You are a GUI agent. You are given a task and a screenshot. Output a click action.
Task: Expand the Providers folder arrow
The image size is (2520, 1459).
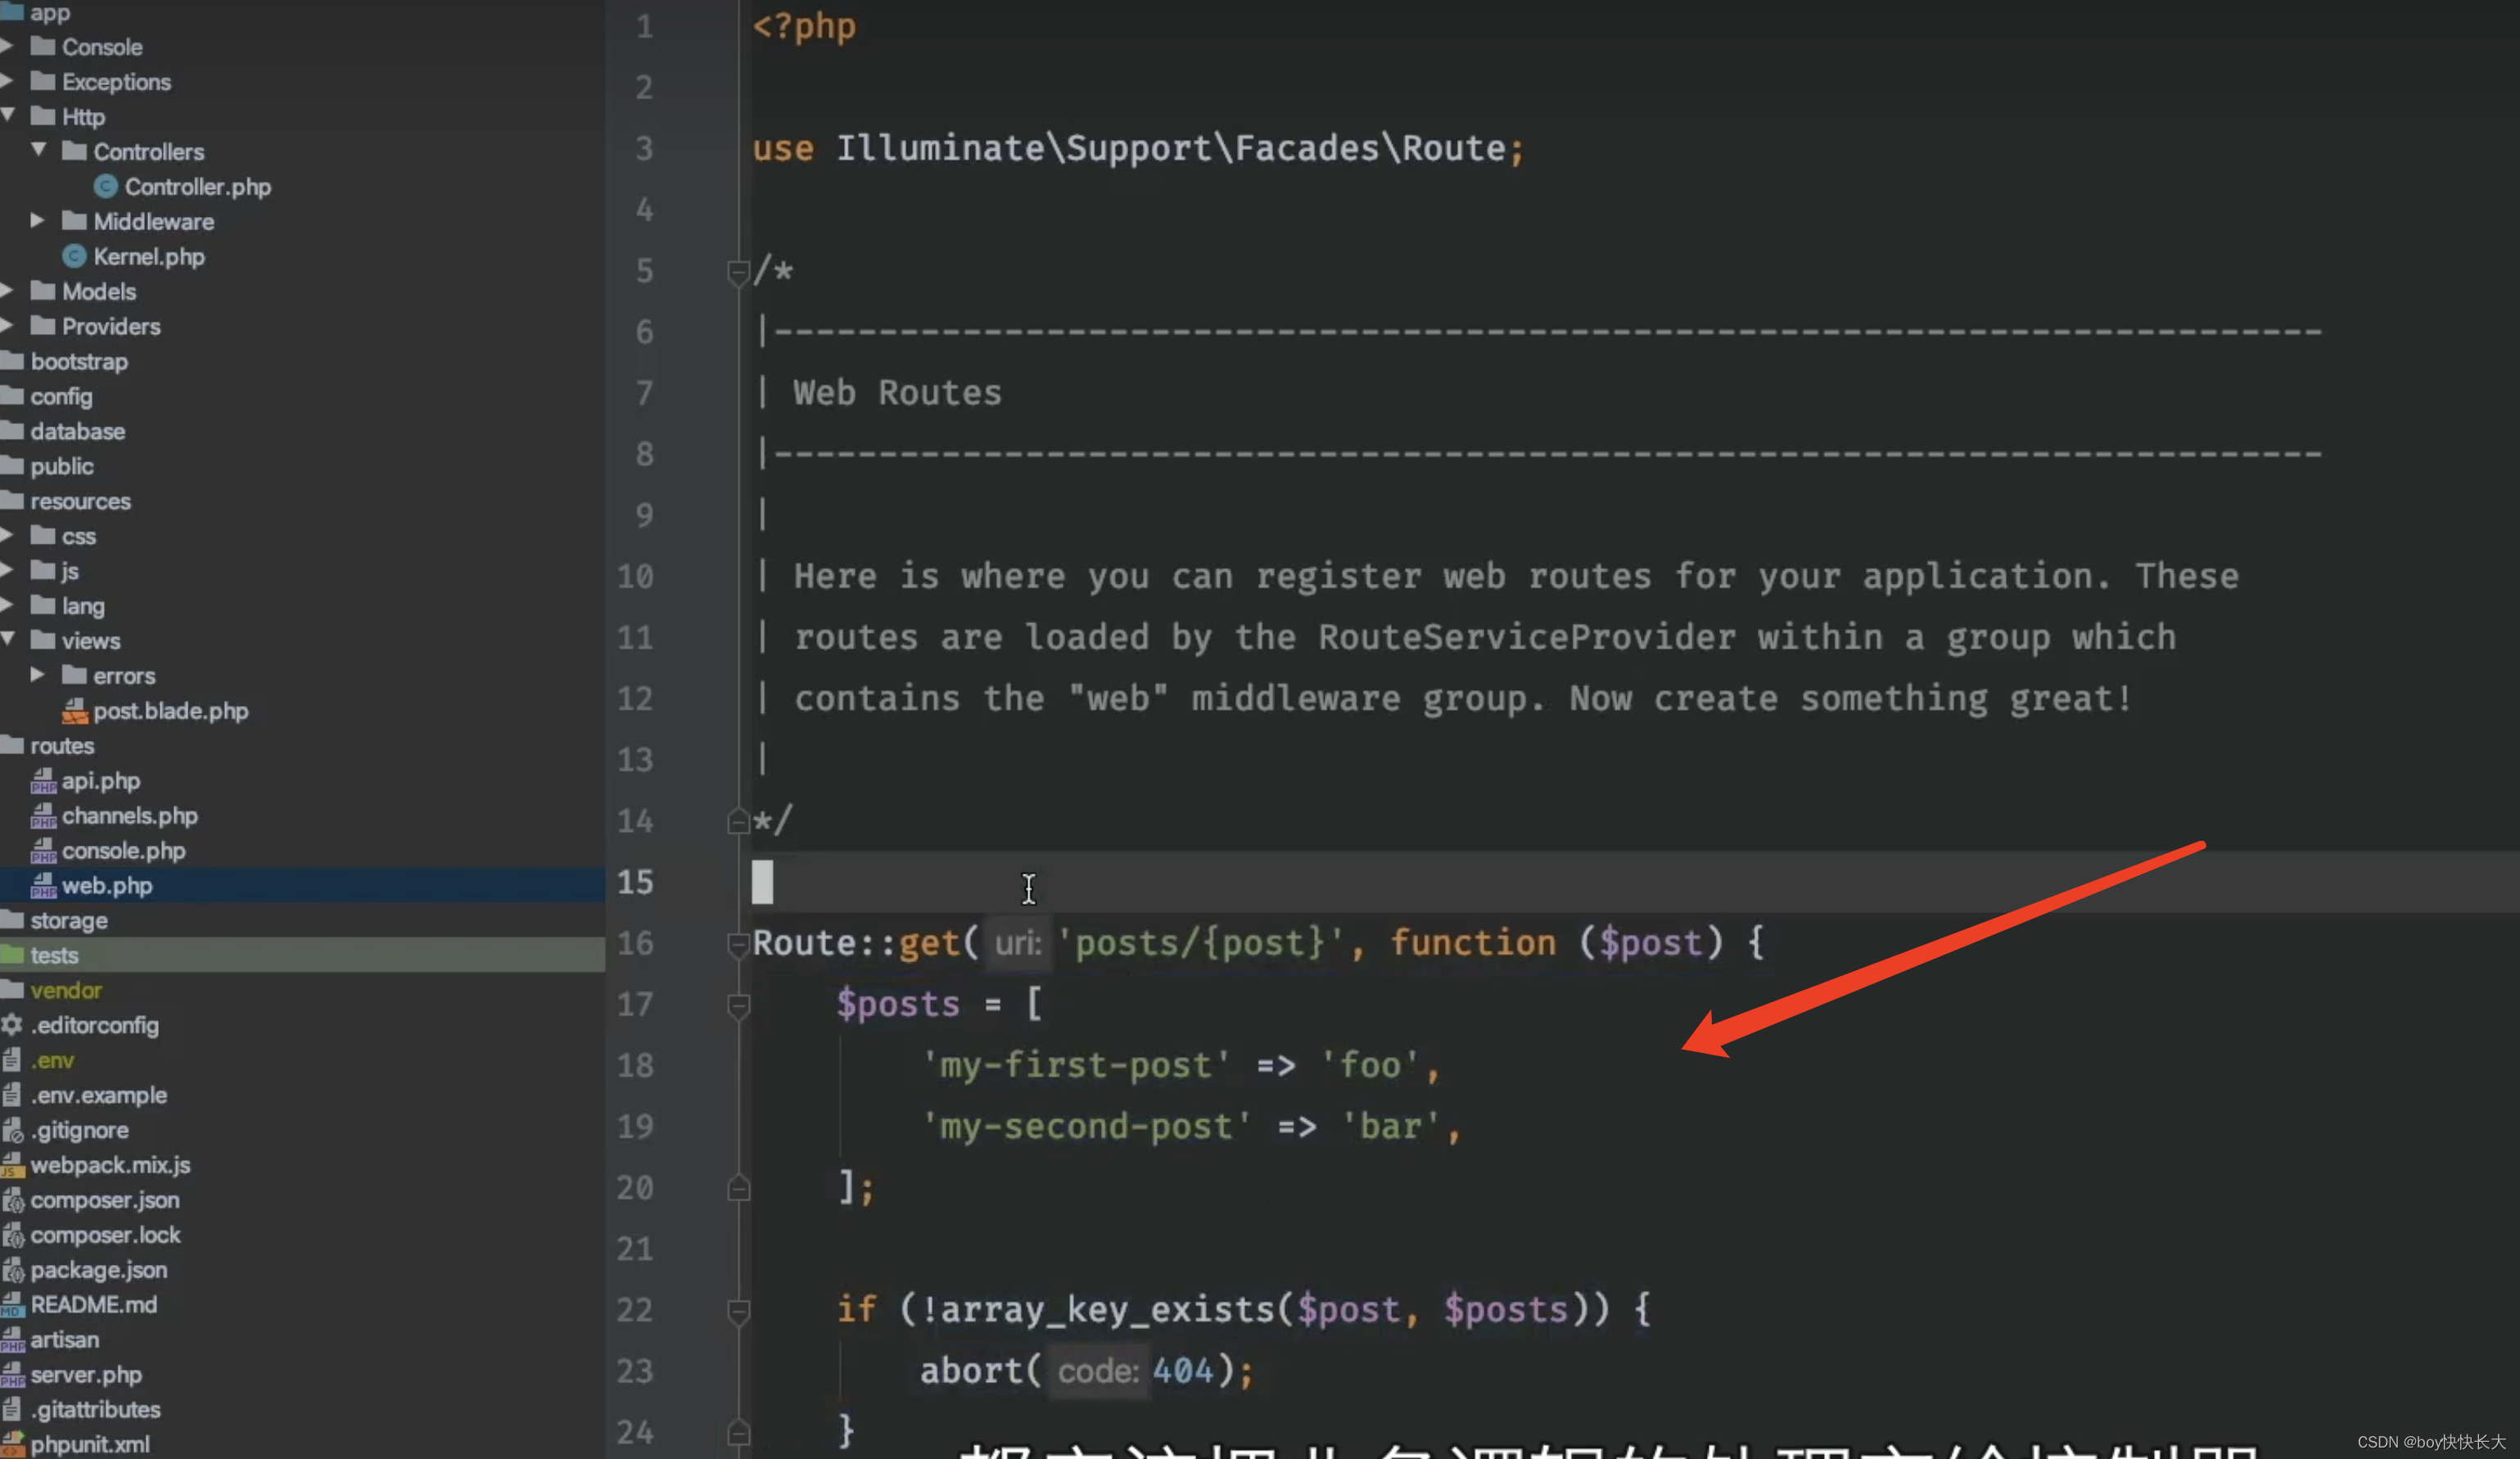tap(7, 326)
